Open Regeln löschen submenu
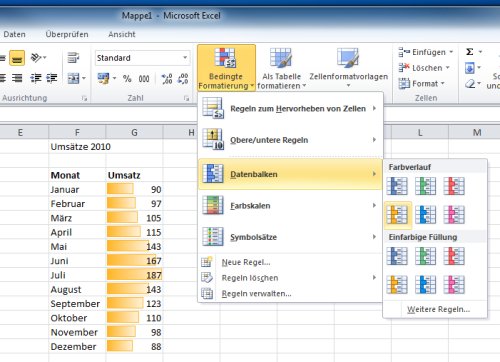The width and height of the screenshot is (500, 362). coord(290,278)
